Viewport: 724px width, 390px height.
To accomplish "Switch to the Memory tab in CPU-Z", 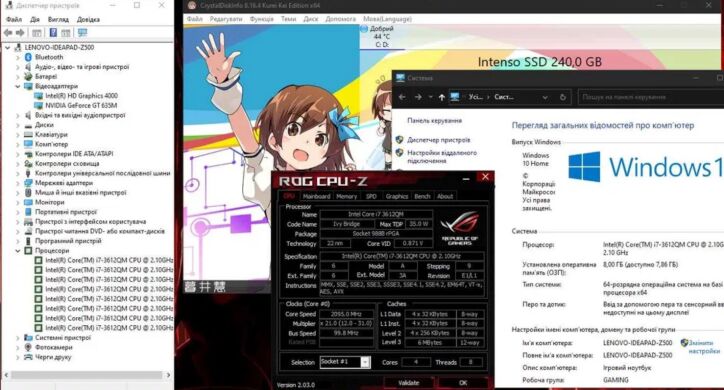I will (346, 196).
